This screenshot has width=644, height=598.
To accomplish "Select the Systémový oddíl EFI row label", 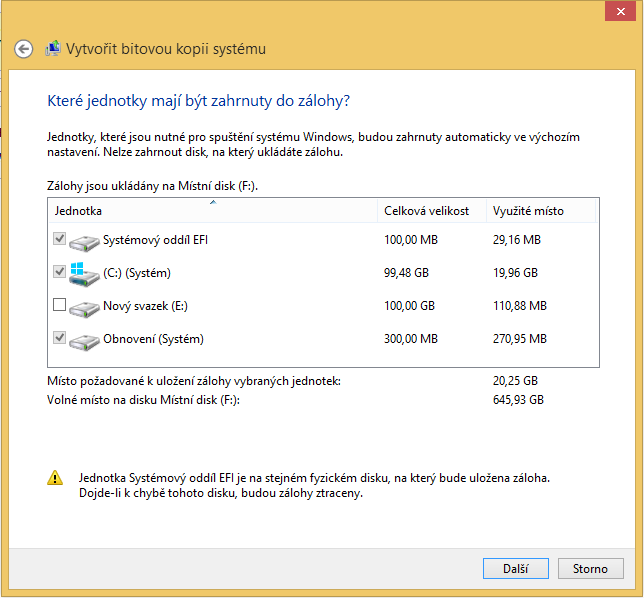I will pos(155,240).
